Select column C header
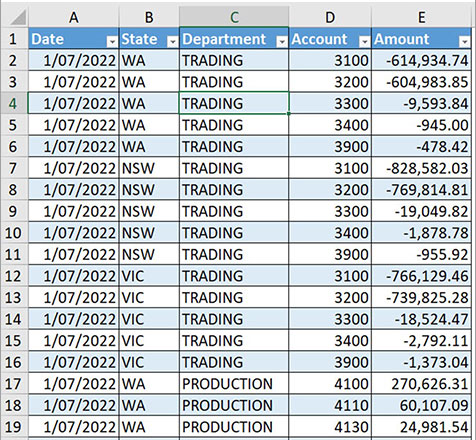This screenshot has height=440, width=476. point(234,17)
